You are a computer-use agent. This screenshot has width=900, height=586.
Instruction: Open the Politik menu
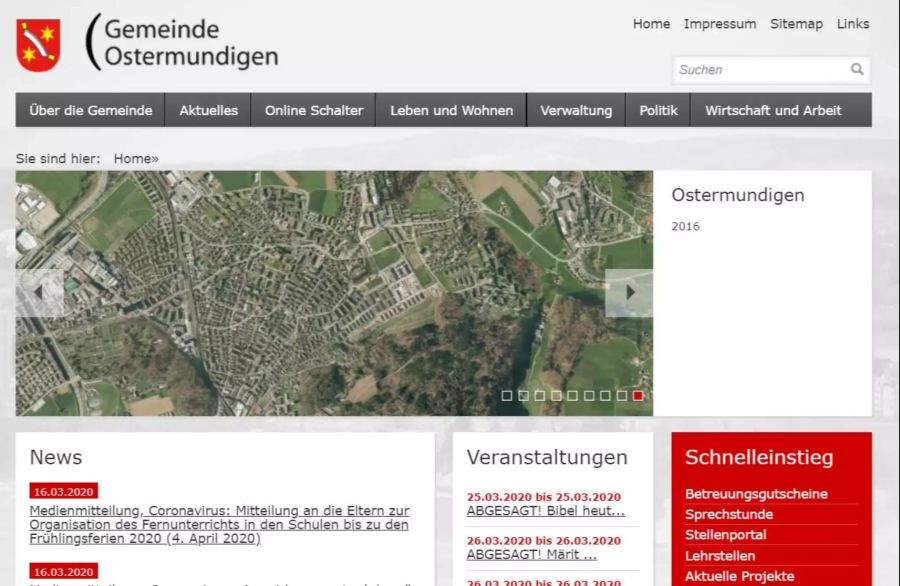tap(658, 110)
